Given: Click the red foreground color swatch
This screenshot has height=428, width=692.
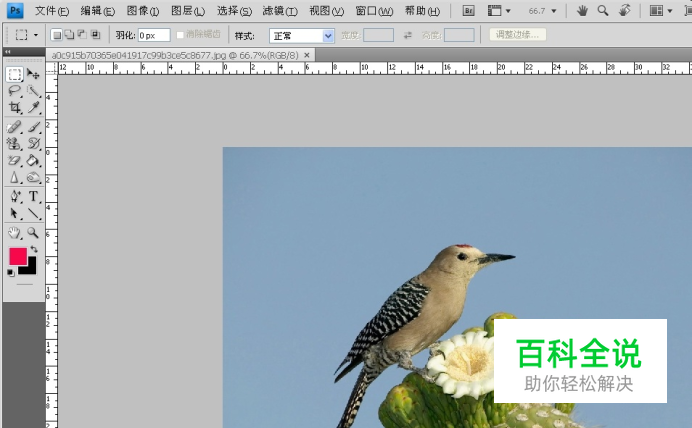Looking at the screenshot, I should [18, 256].
